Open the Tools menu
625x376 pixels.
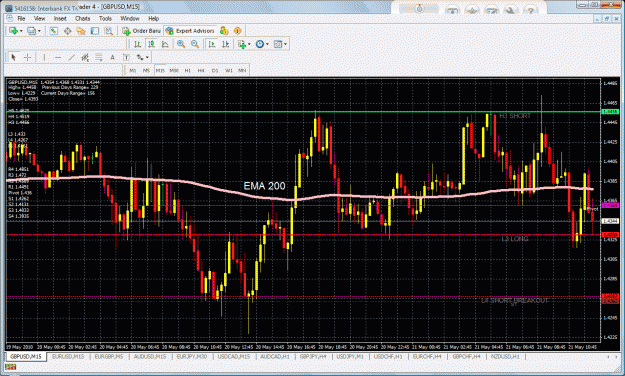pos(105,18)
